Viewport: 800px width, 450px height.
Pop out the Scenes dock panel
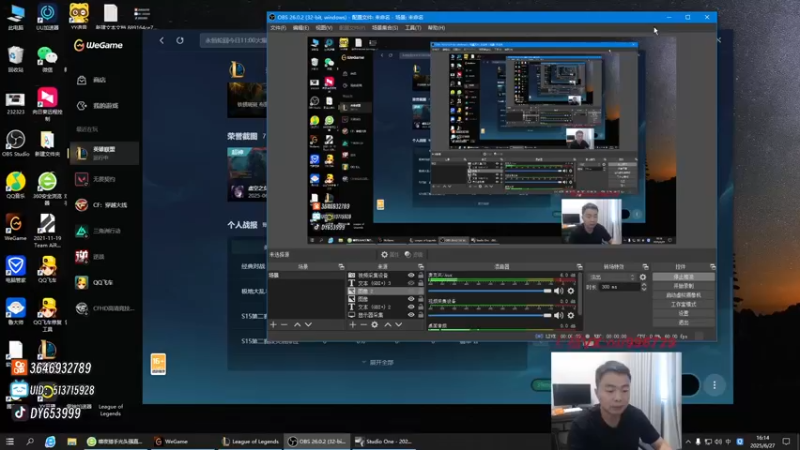[341, 266]
